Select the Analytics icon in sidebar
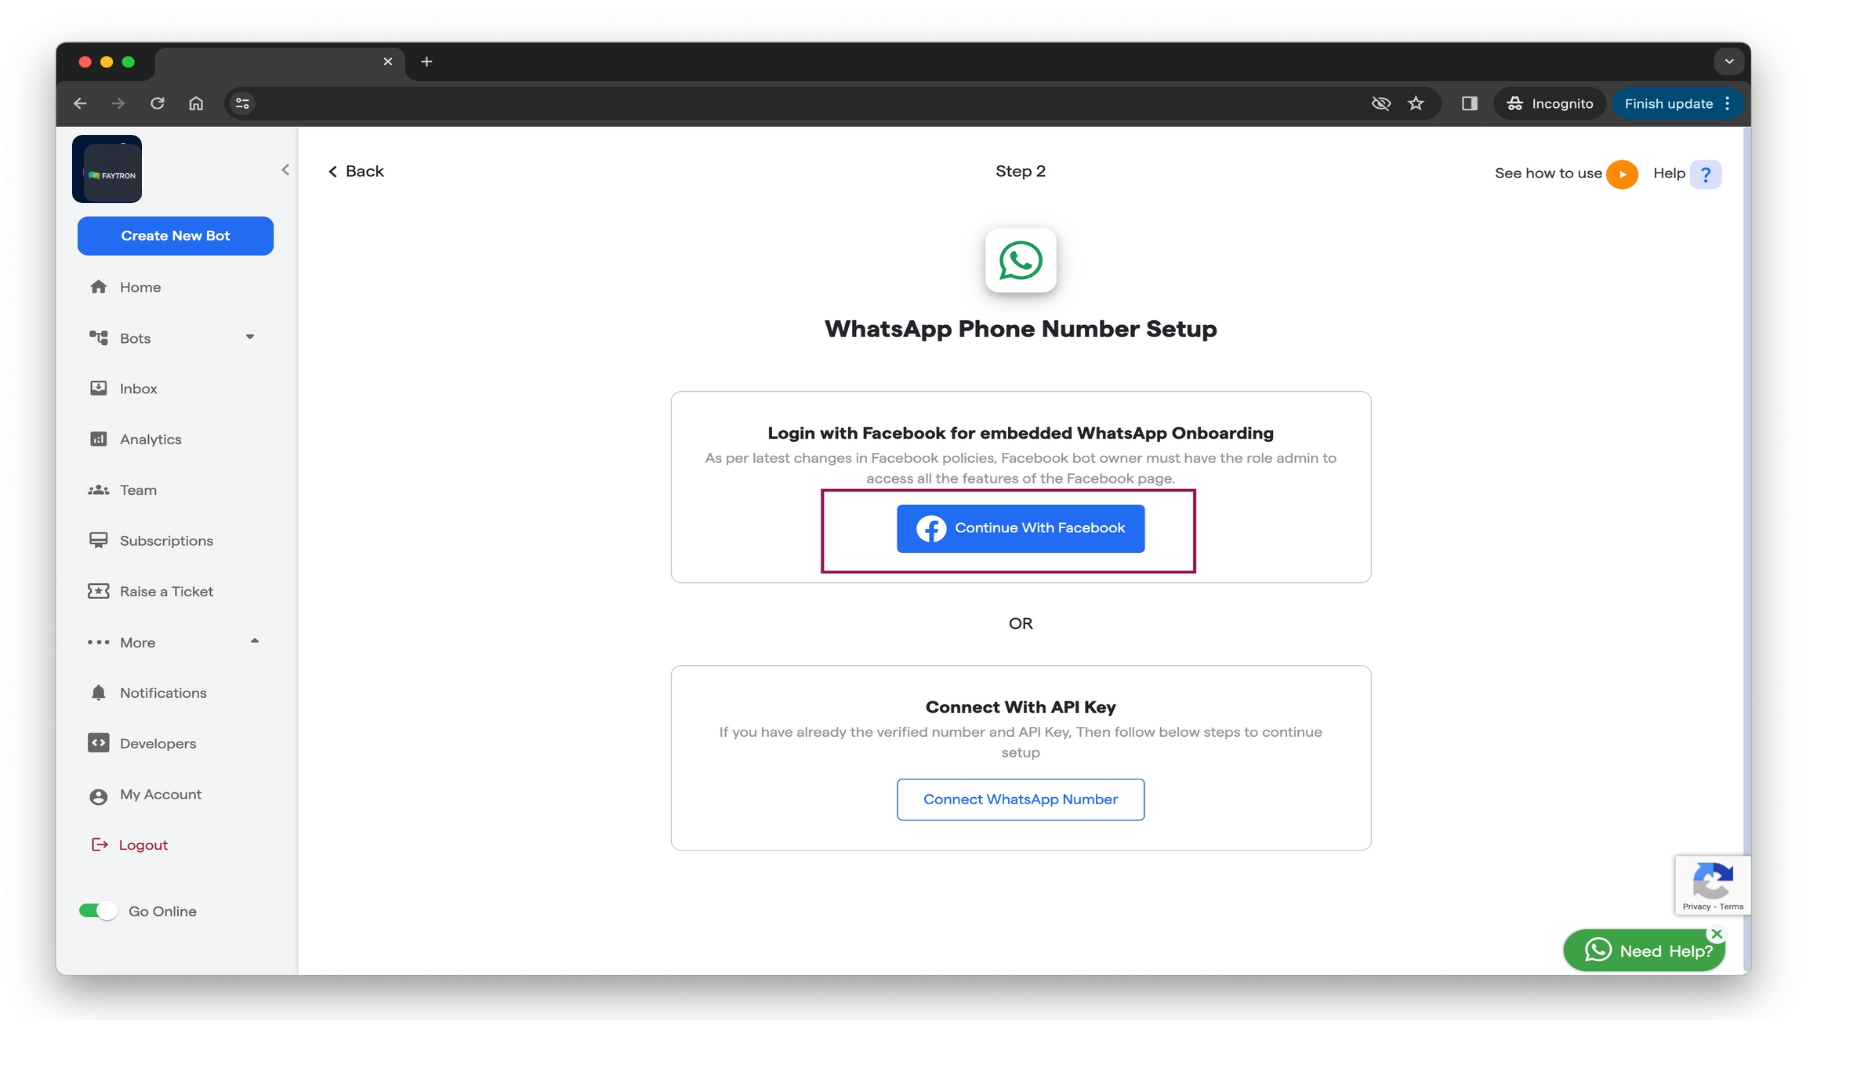The height and width of the screenshot is (1080, 1866). click(x=98, y=439)
